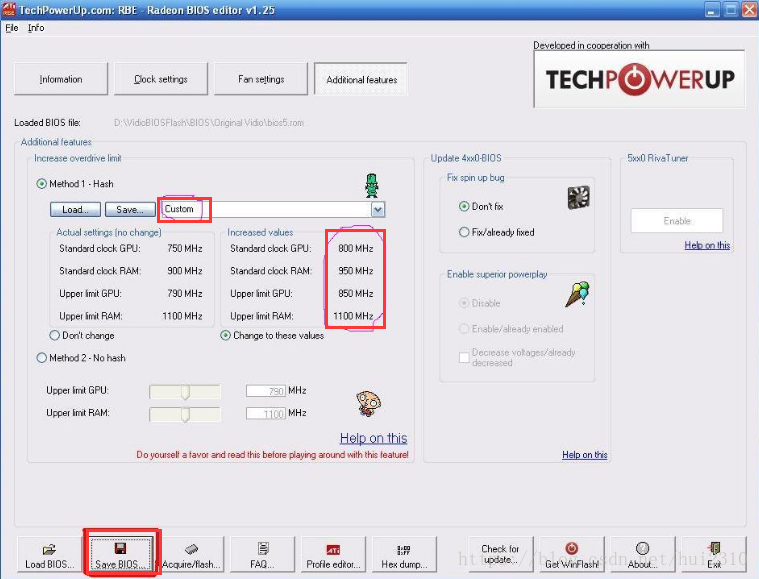The image size is (759, 579).
Task: Click the fan icon in Fix spin up bug
Action: (x=578, y=198)
